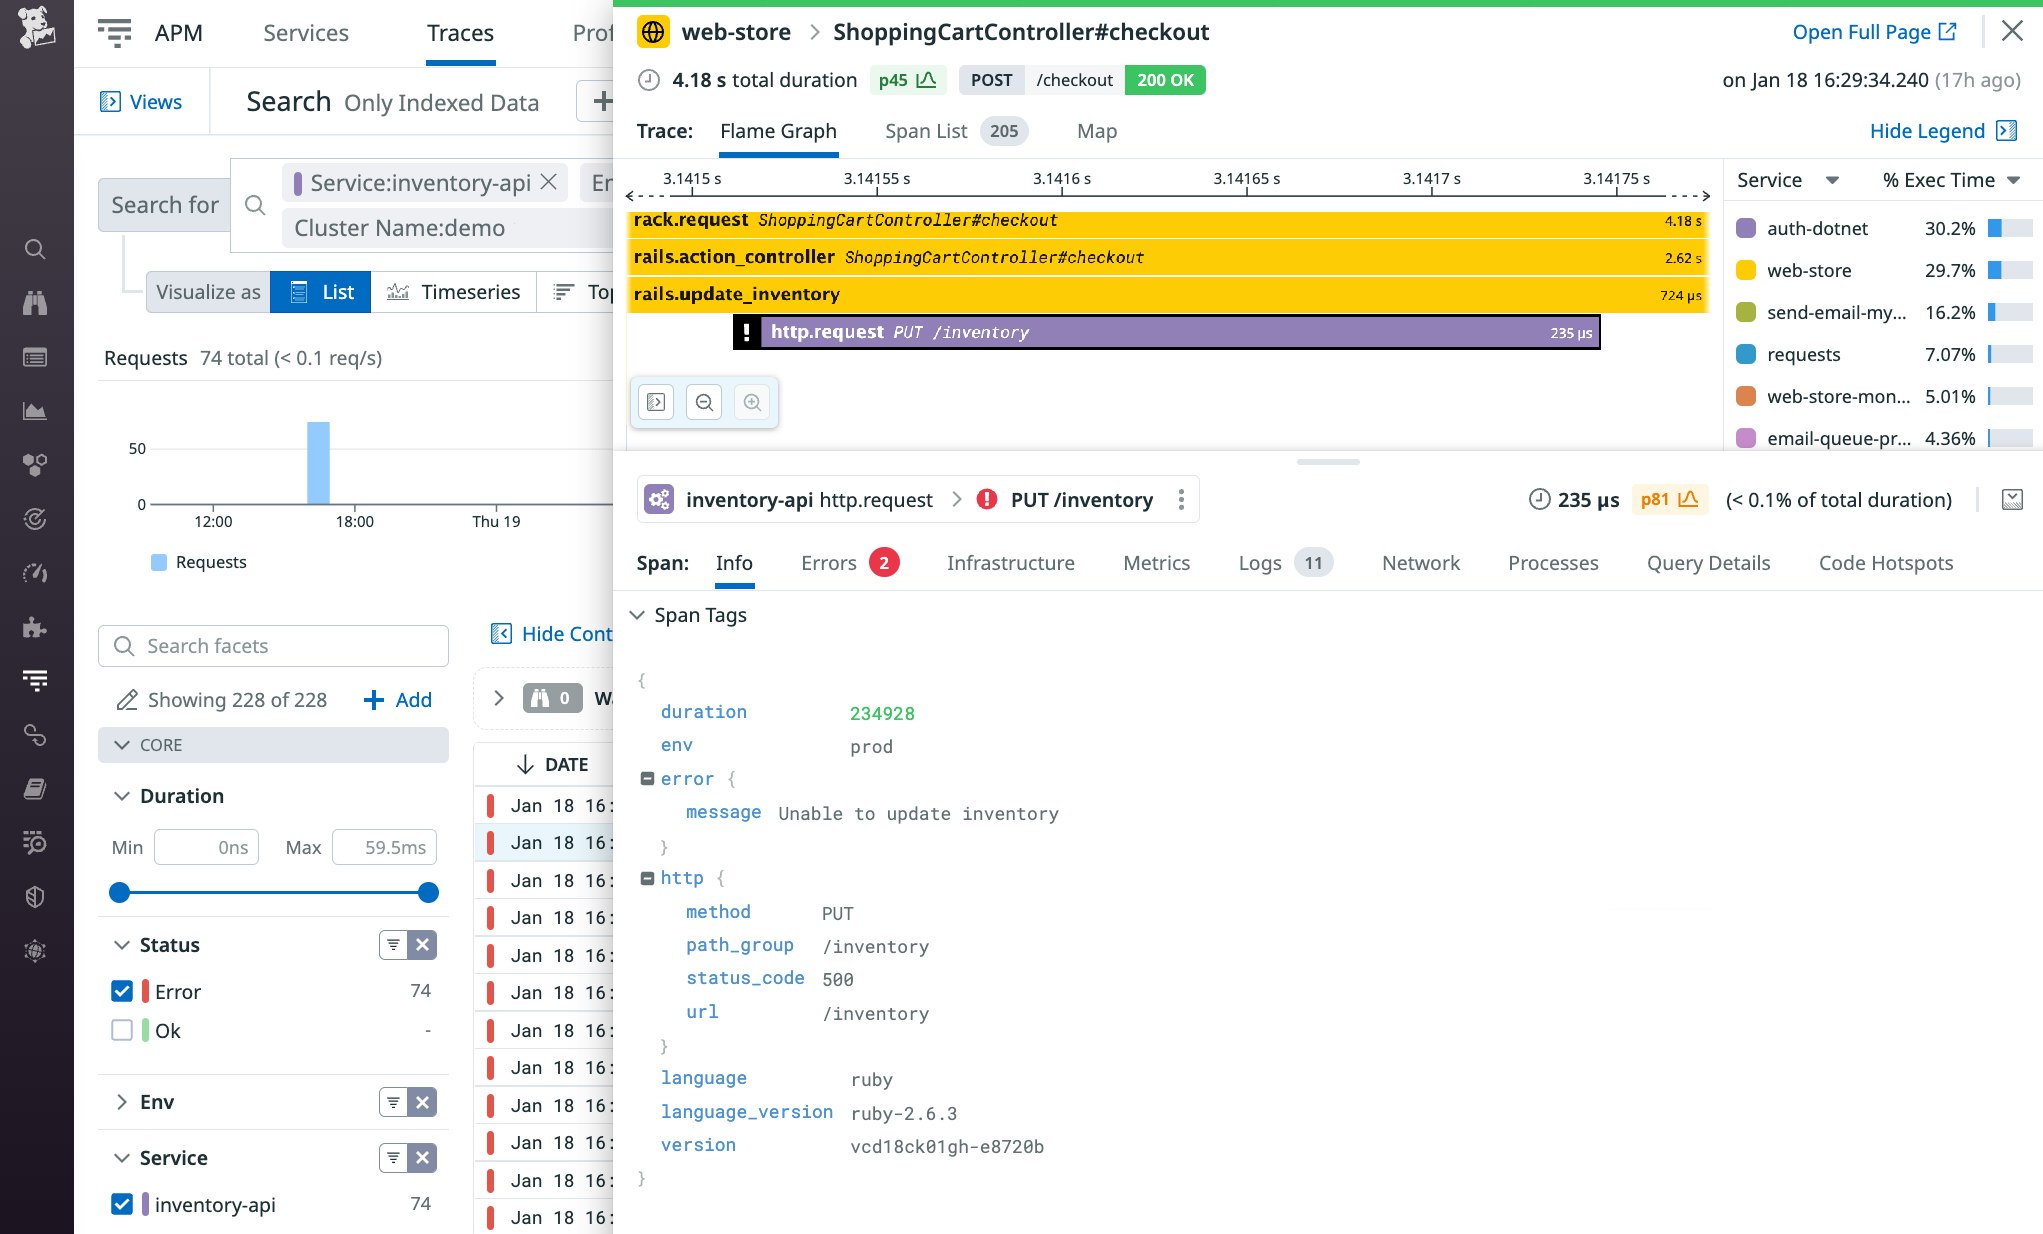
Task: Click the binoculars icon in left sidebar
Action: [x=35, y=303]
